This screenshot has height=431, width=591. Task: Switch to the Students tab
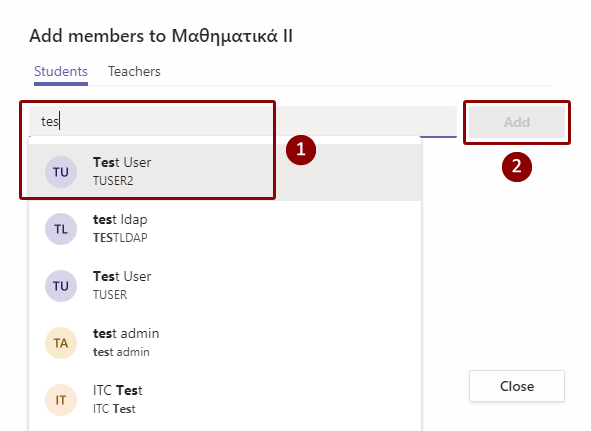click(x=61, y=71)
